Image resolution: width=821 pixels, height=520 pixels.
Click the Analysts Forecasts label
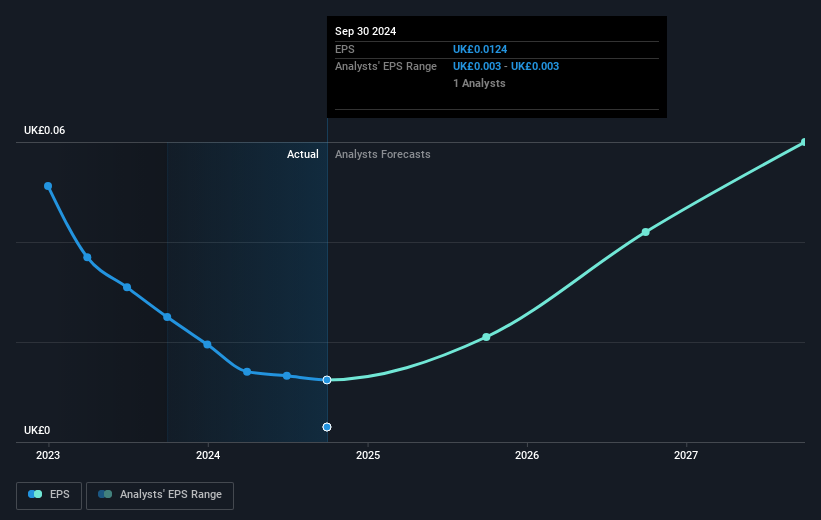click(383, 154)
